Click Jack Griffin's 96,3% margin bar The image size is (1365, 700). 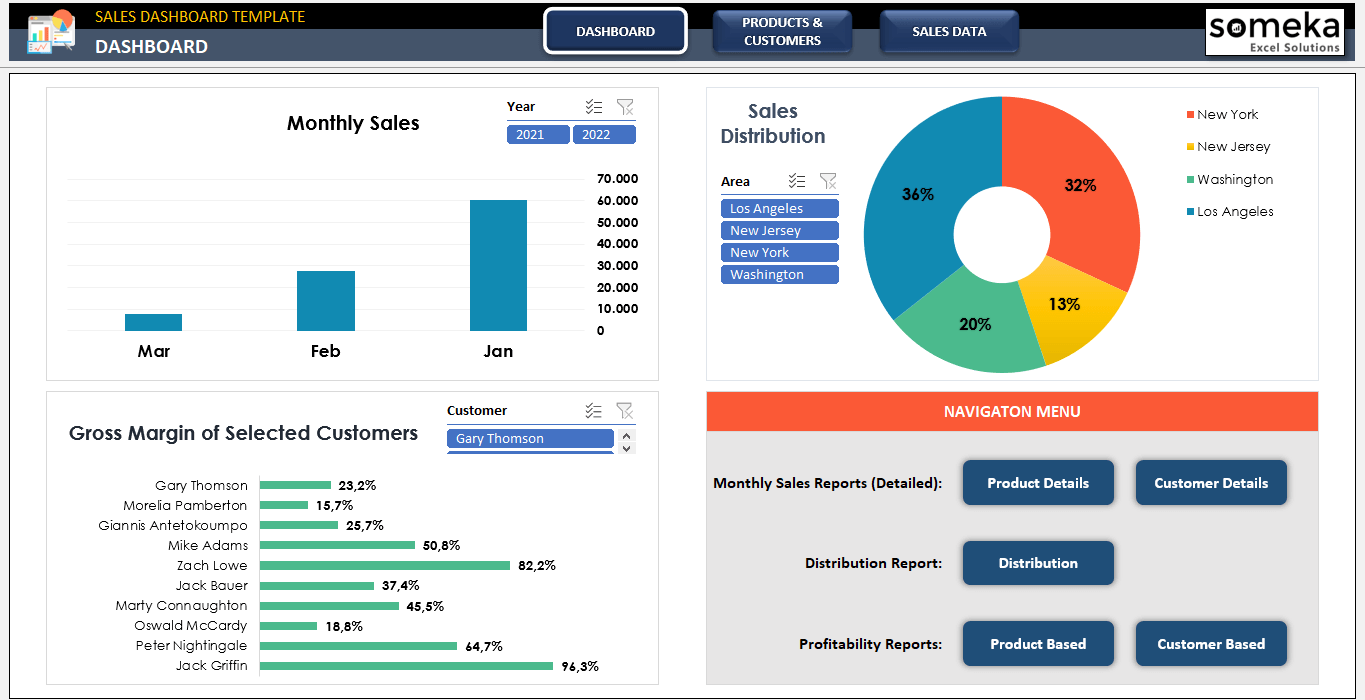pos(406,665)
